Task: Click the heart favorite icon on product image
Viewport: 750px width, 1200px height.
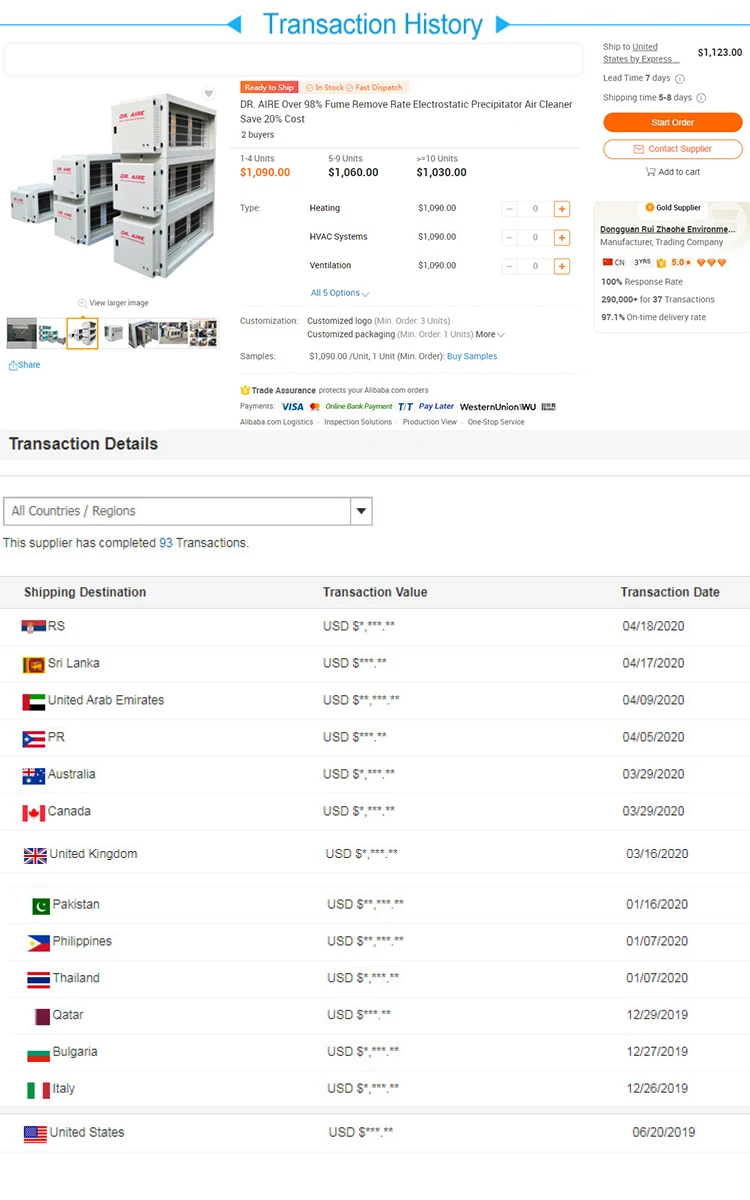Action: point(208,94)
